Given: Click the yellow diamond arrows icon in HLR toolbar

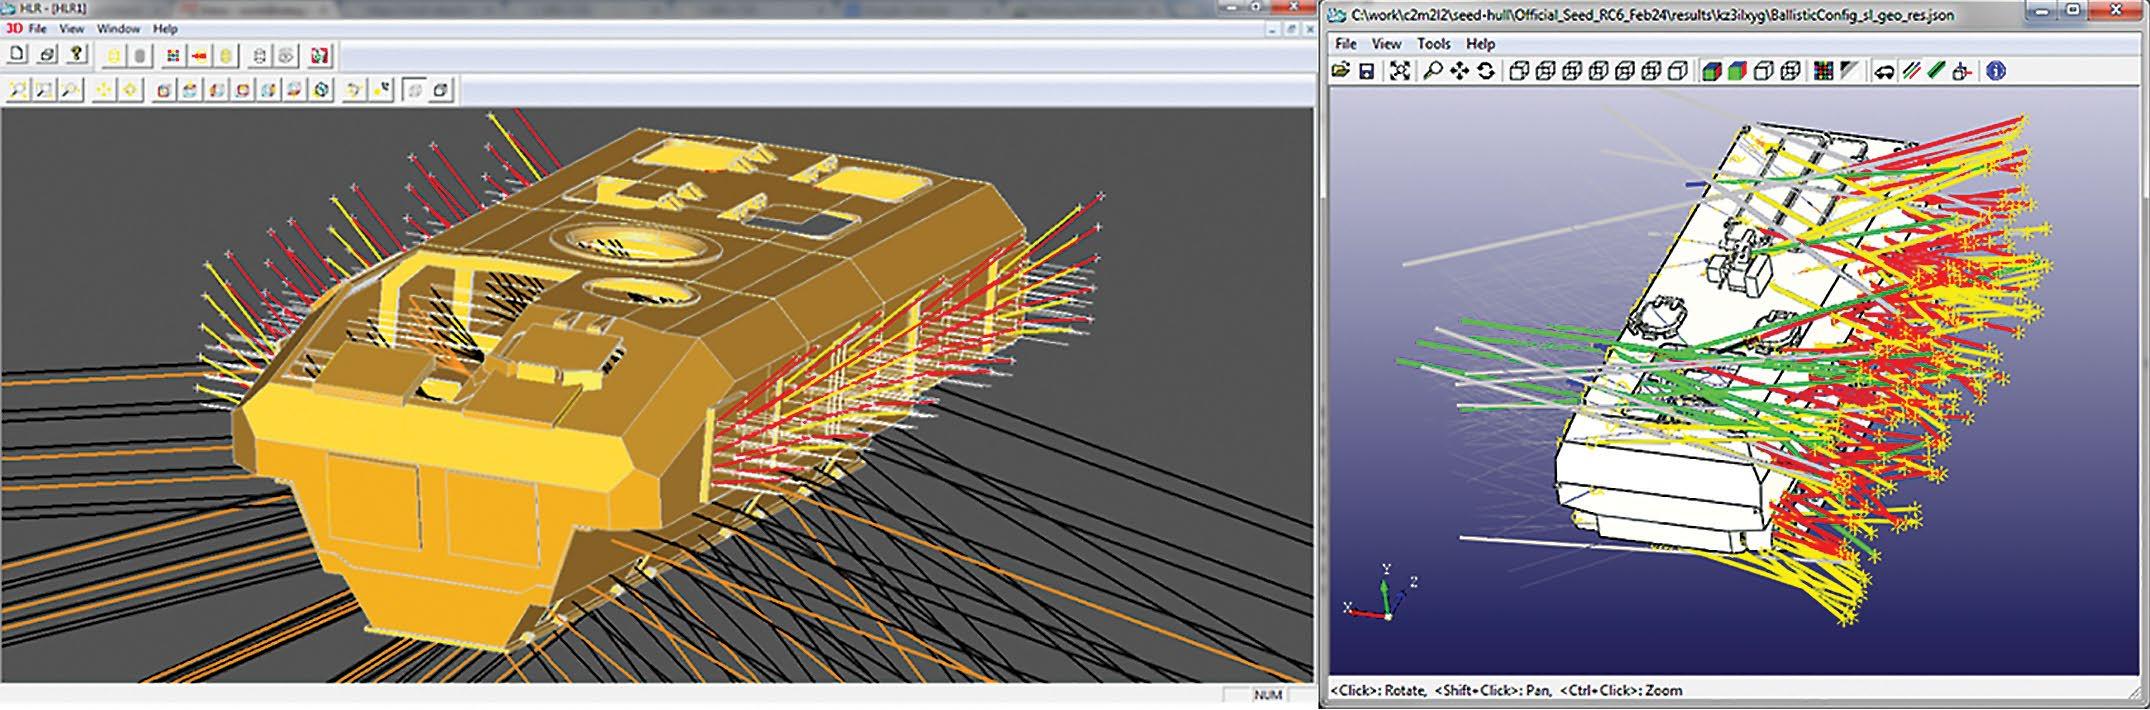Looking at the screenshot, I should (x=130, y=91).
